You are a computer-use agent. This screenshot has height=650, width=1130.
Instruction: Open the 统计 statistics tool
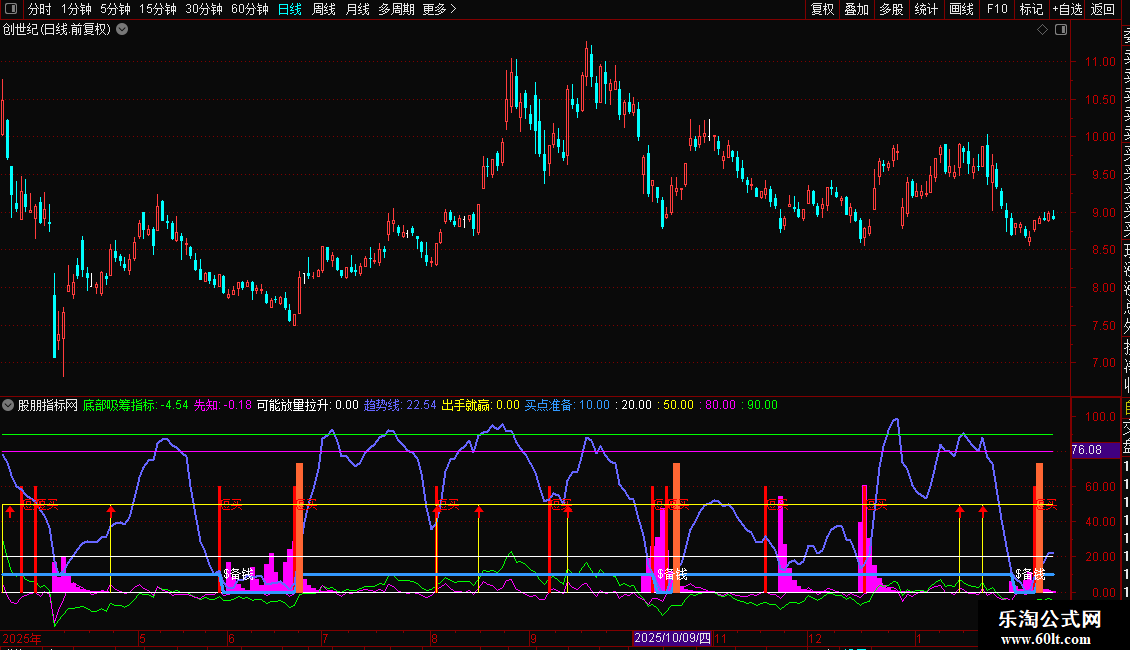(926, 9)
